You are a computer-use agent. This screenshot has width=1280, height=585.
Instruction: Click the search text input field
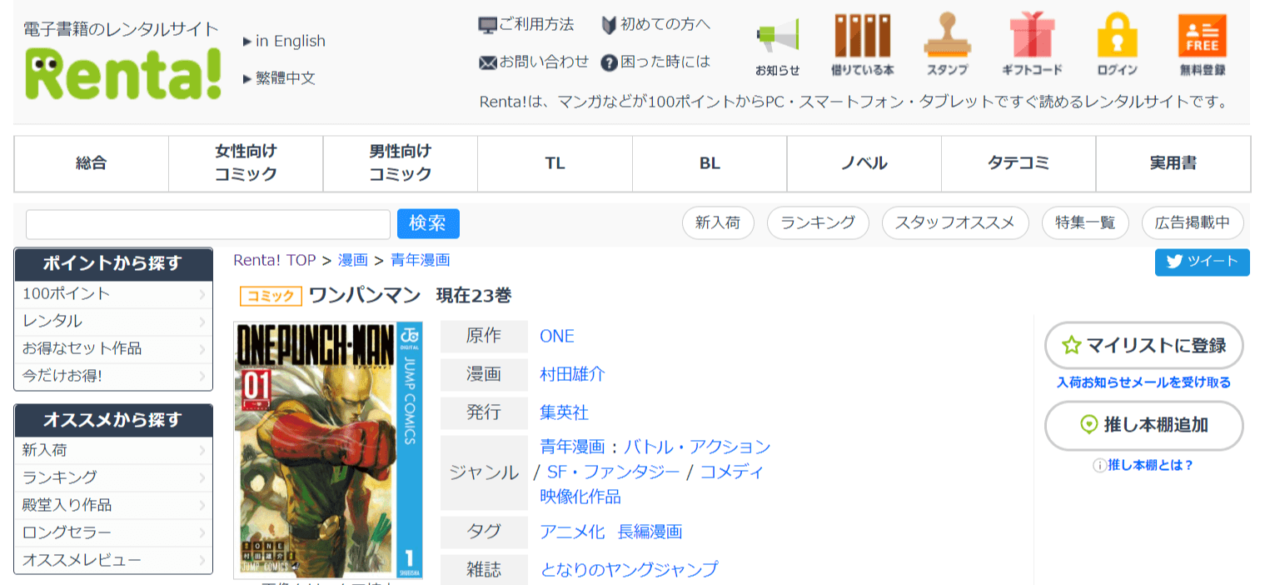(x=208, y=224)
